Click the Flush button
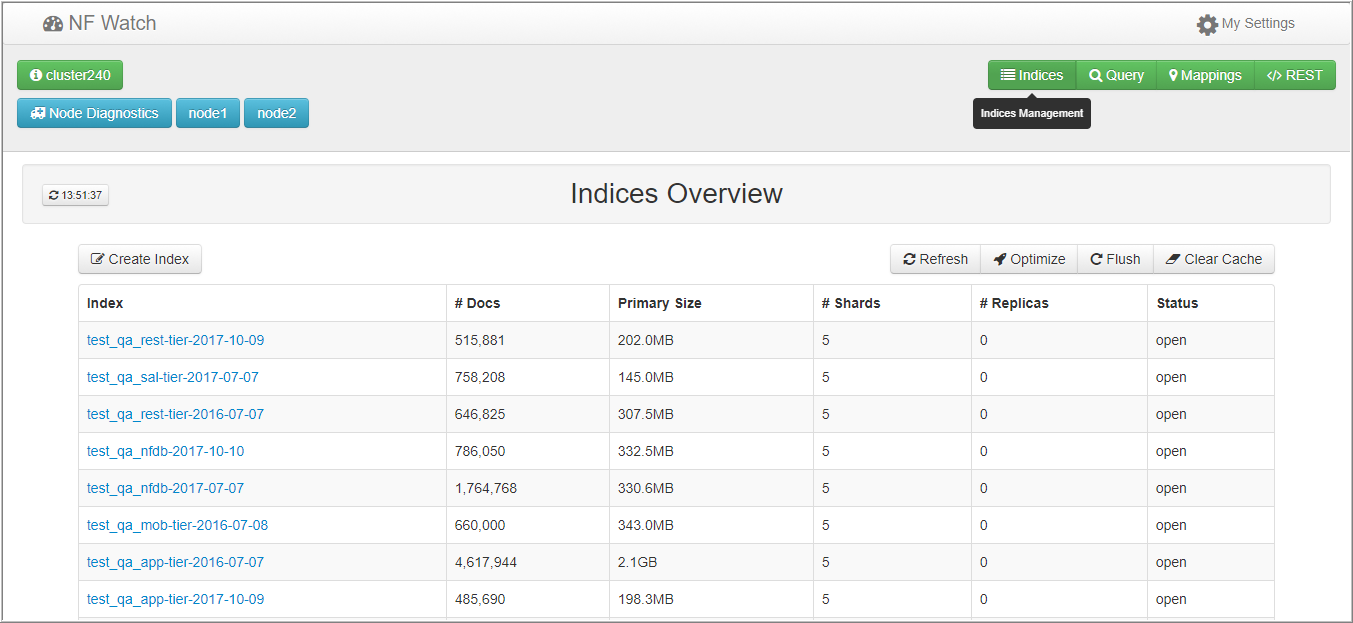Screen dimensions: 1353x623 point(1115,259)
